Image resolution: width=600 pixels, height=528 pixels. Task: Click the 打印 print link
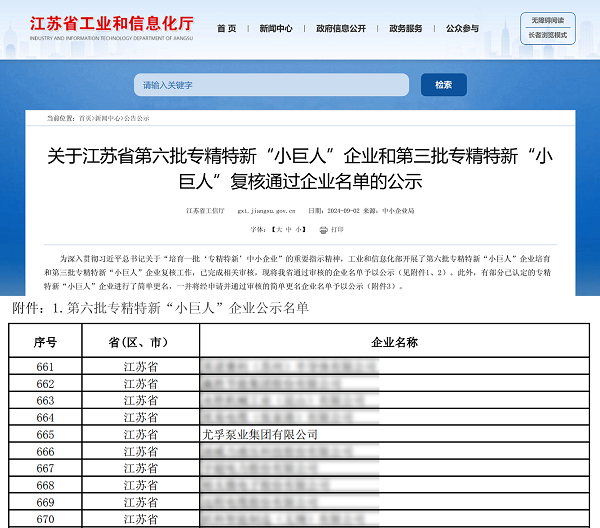click(337, 230)
